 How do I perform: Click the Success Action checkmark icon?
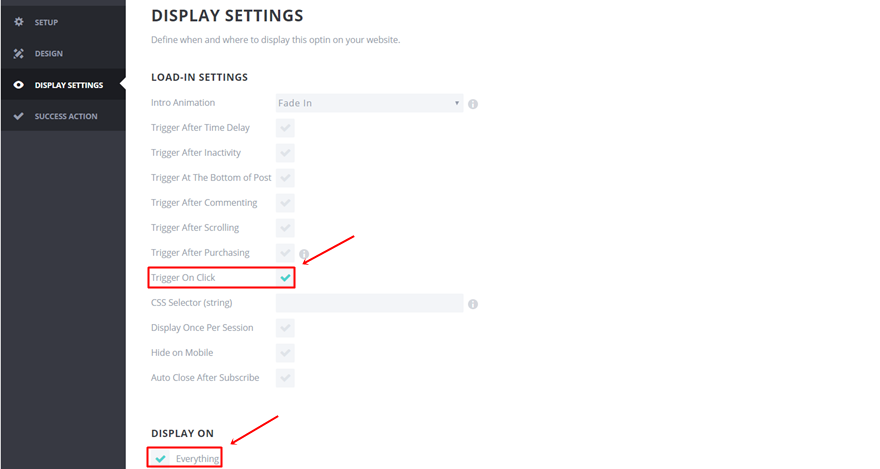[19, 116]
